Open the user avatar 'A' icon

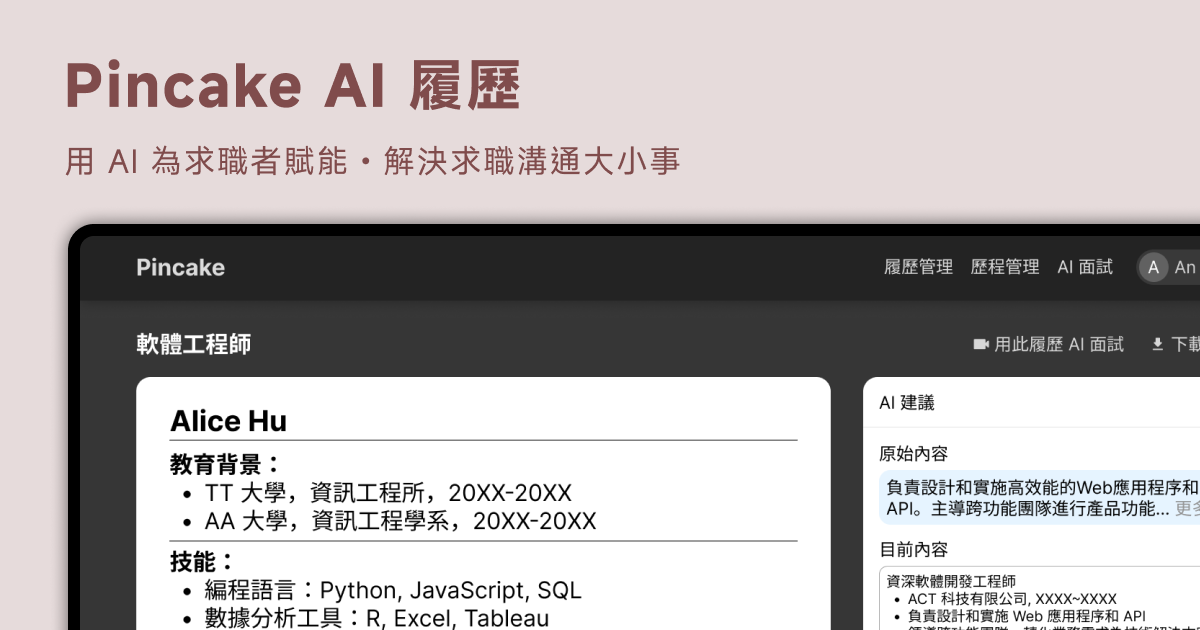1154,267
